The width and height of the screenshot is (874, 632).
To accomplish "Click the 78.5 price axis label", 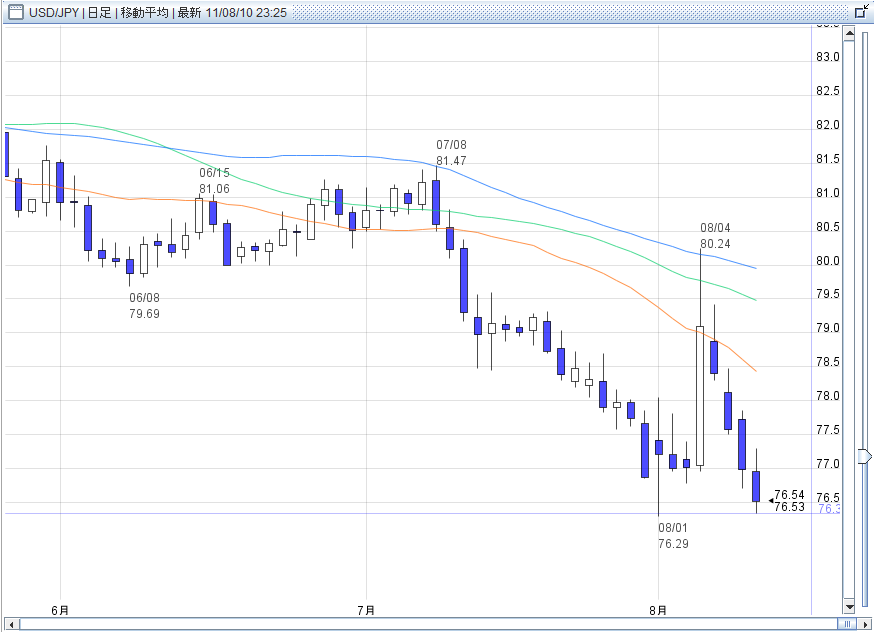I will click(x=828, y=362).
